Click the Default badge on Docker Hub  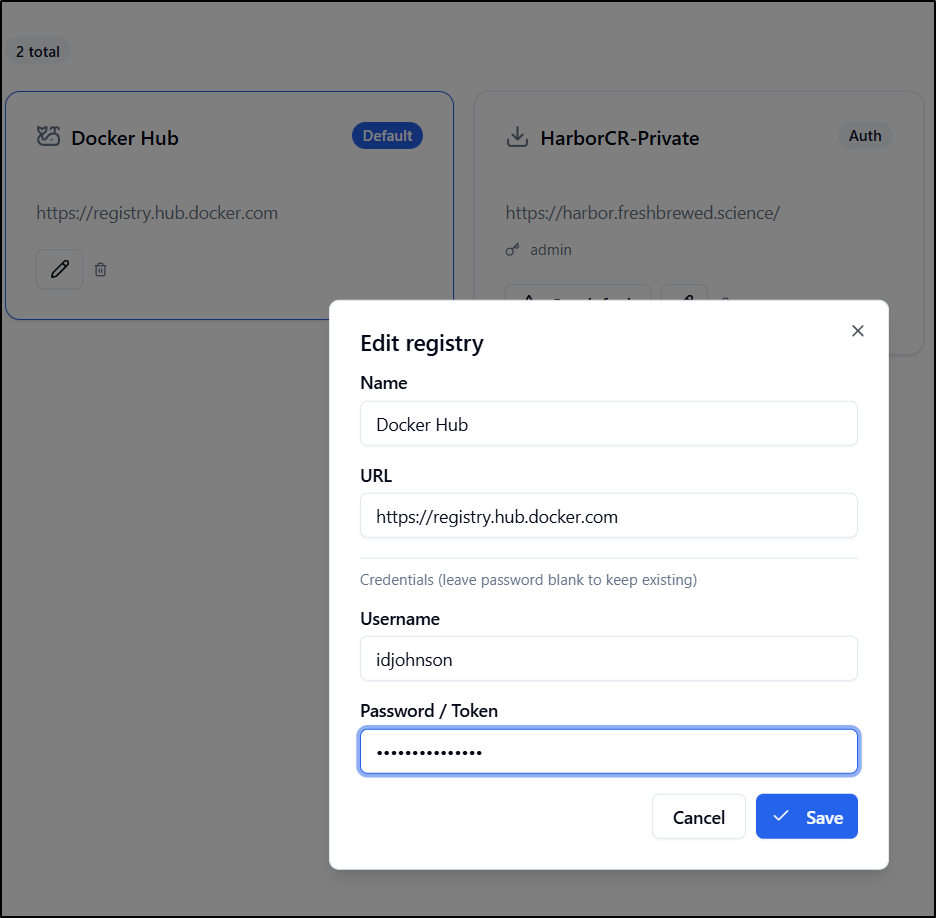pyautogui.click(x=387, y=136)
